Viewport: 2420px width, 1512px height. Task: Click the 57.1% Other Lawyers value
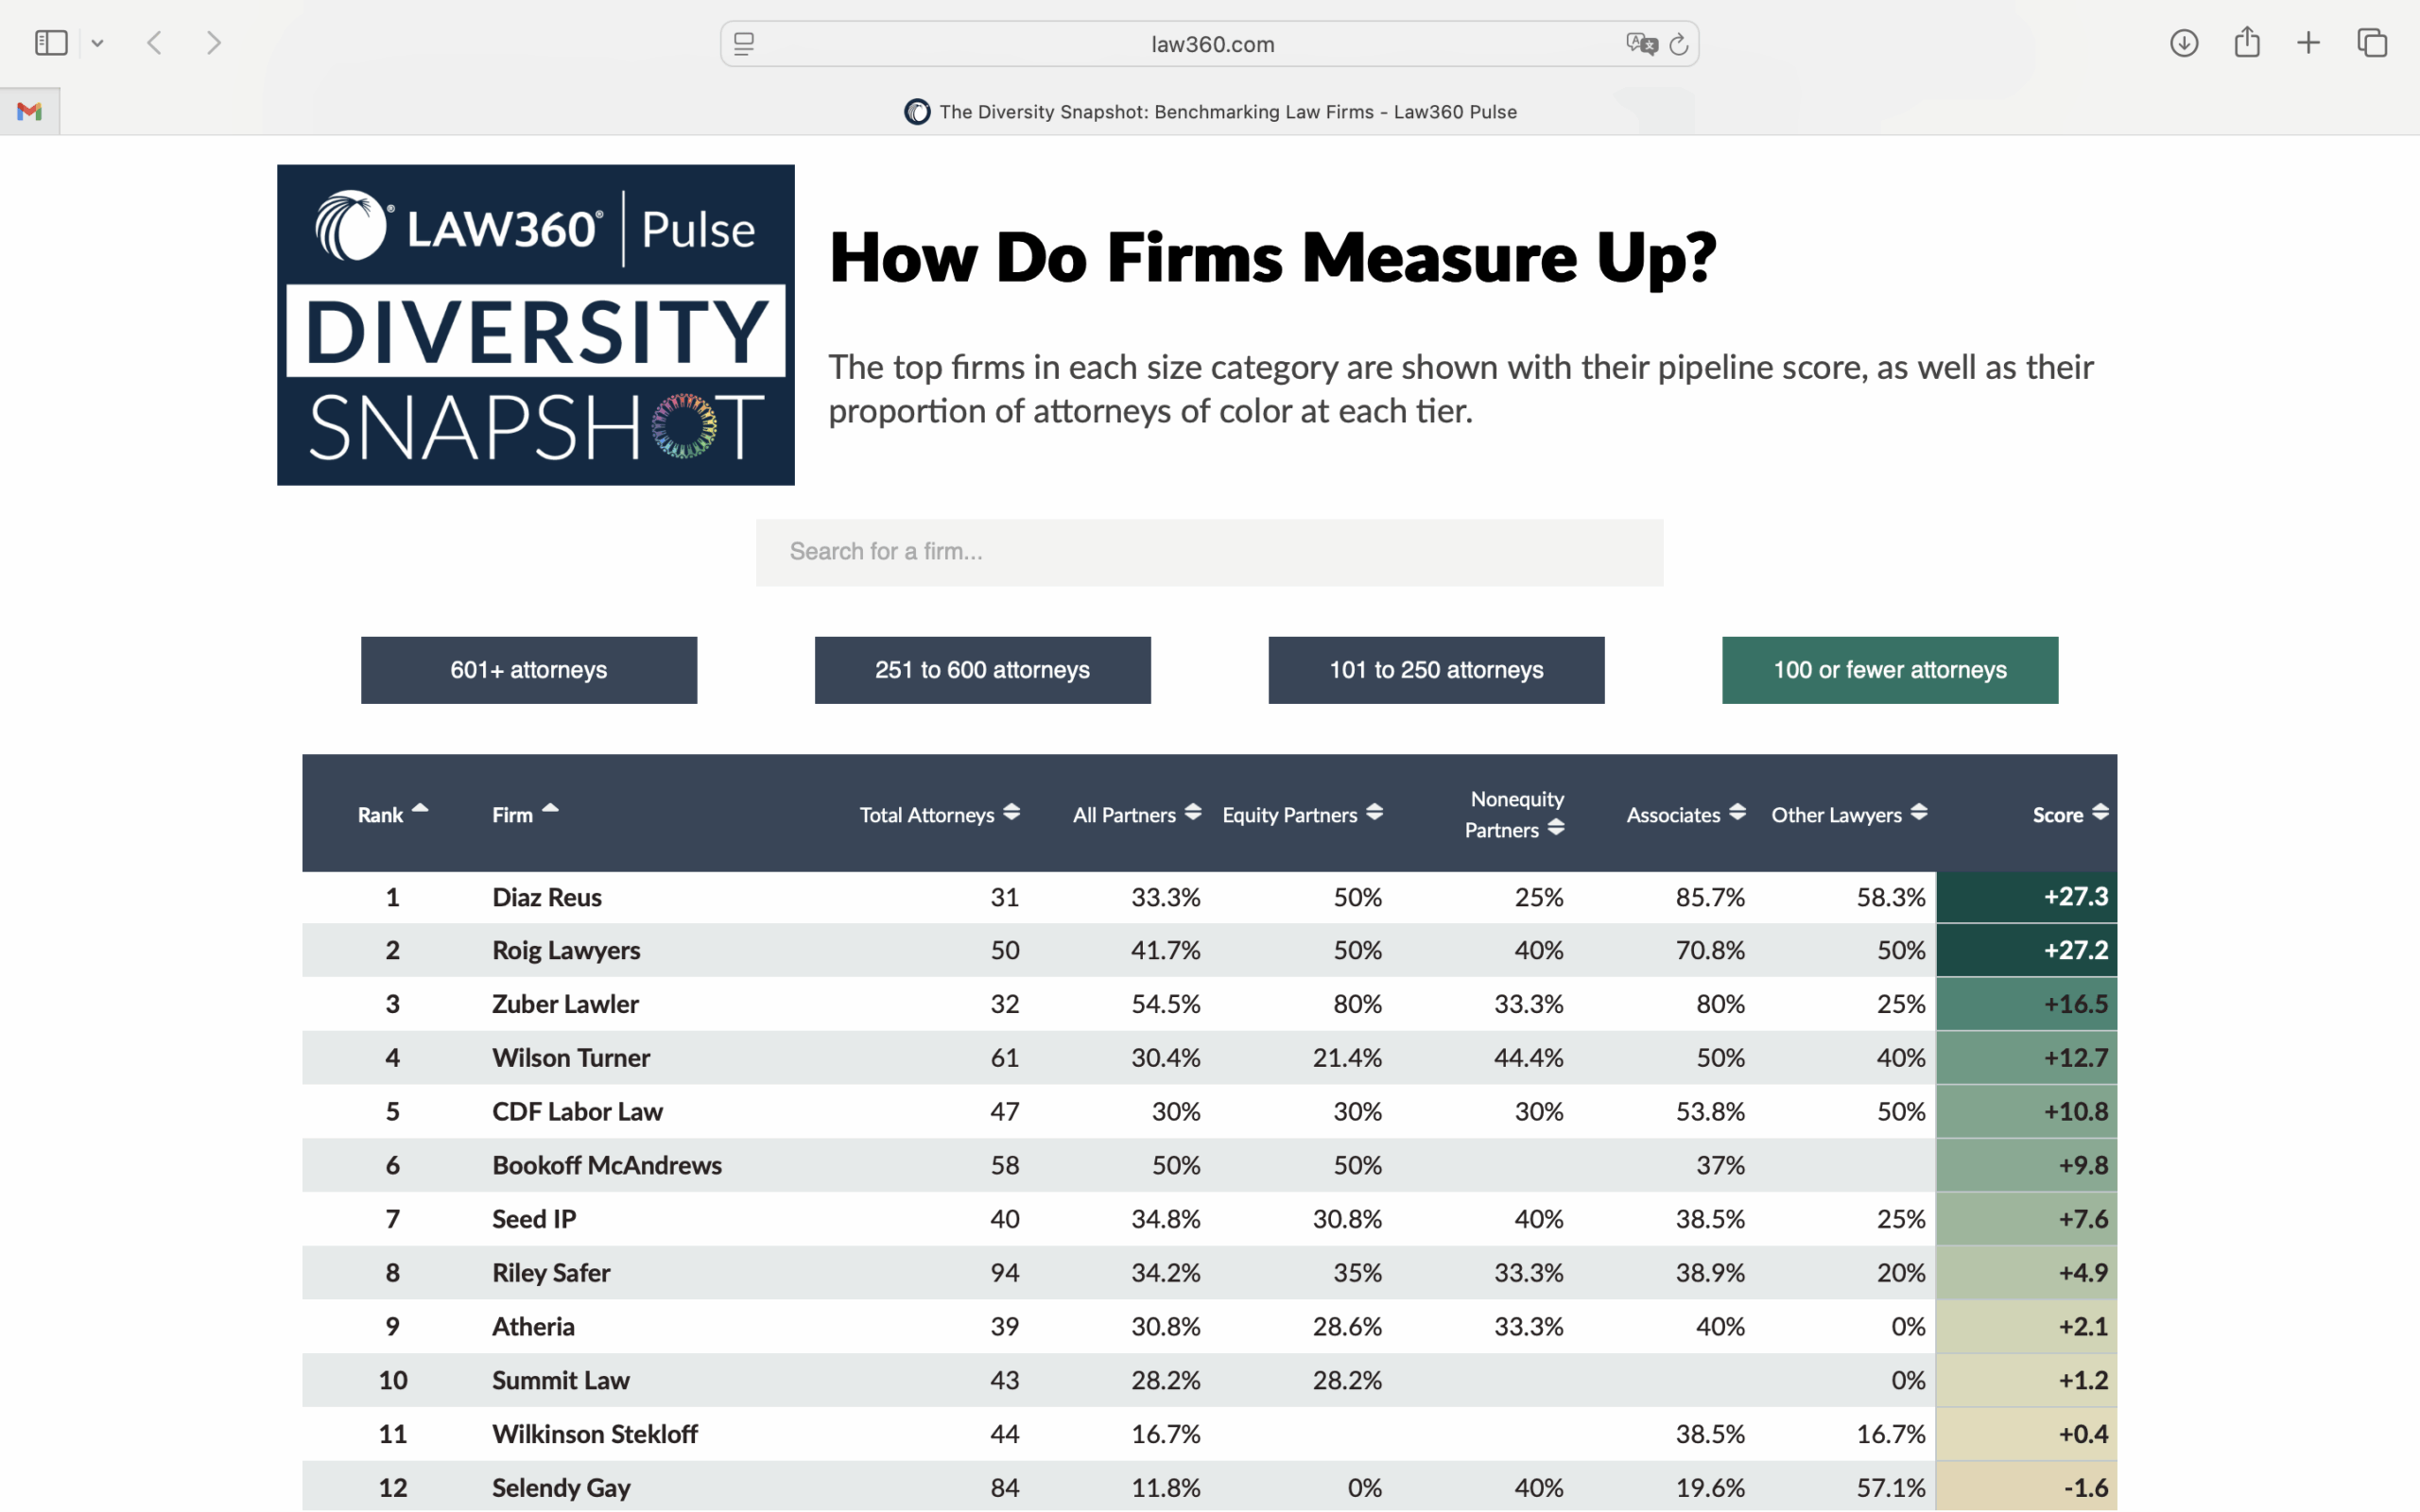(1891, 1488)
